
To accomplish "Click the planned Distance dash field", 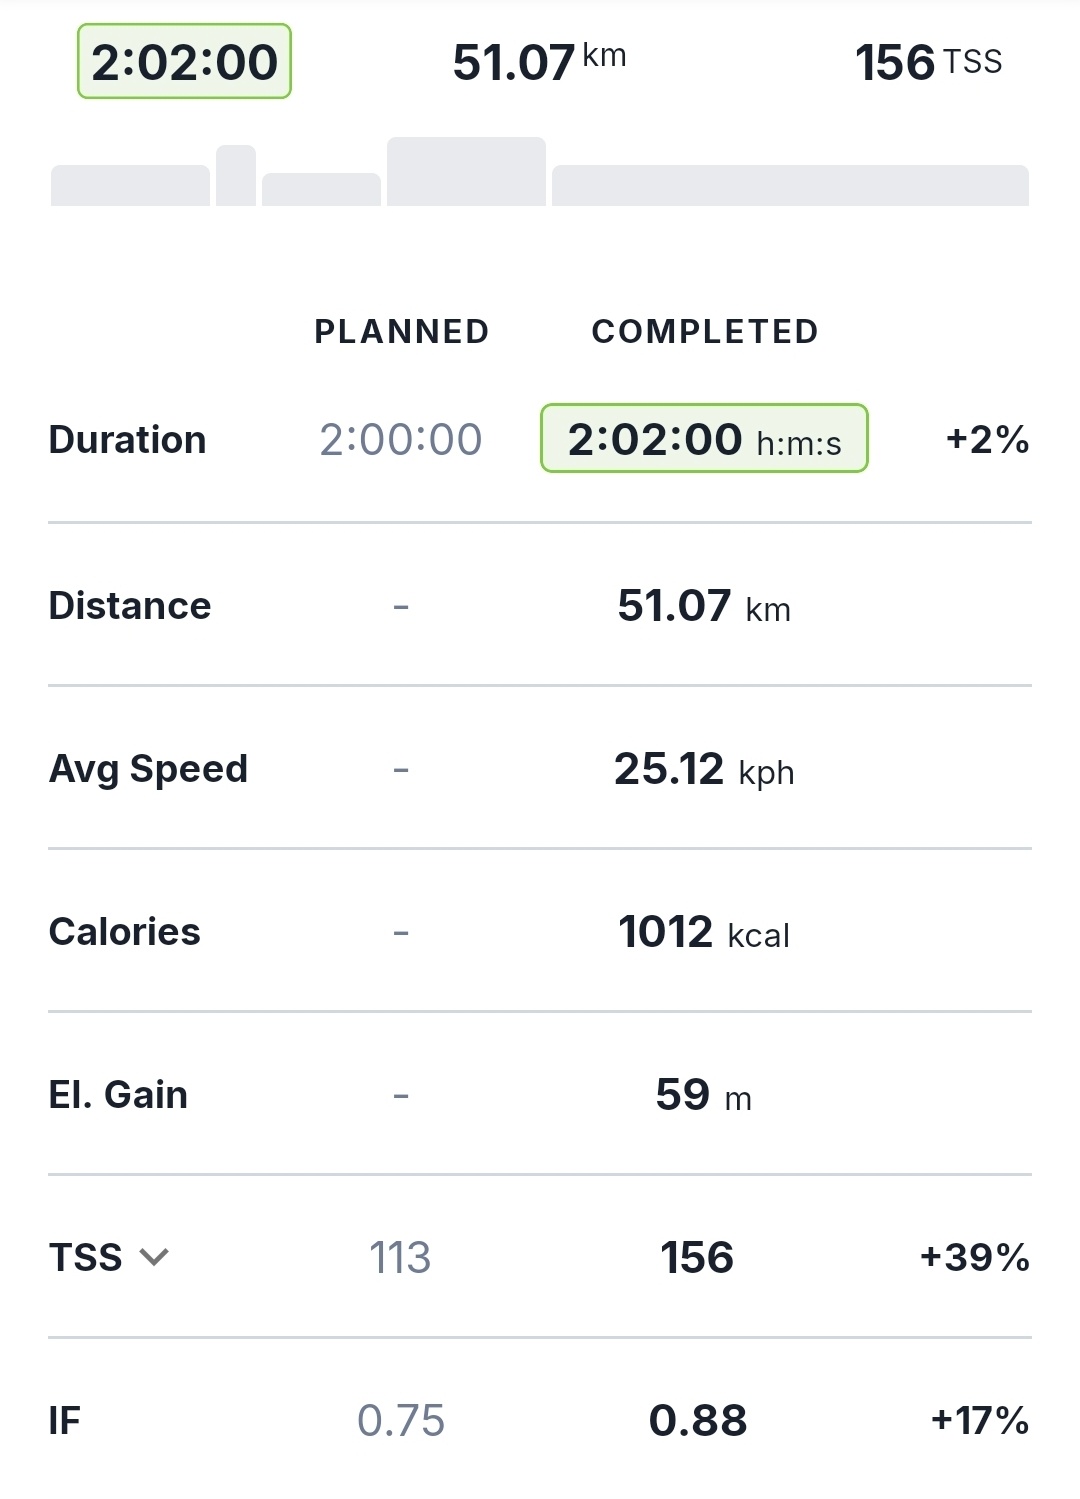I will pyautogui.click(x=401, y=606).
